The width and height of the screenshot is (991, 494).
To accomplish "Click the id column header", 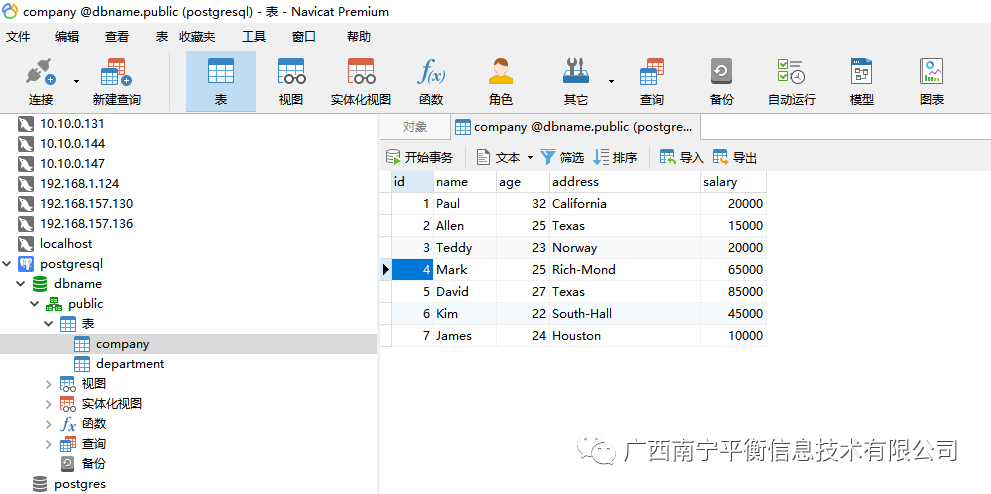I will pos(413,182).
